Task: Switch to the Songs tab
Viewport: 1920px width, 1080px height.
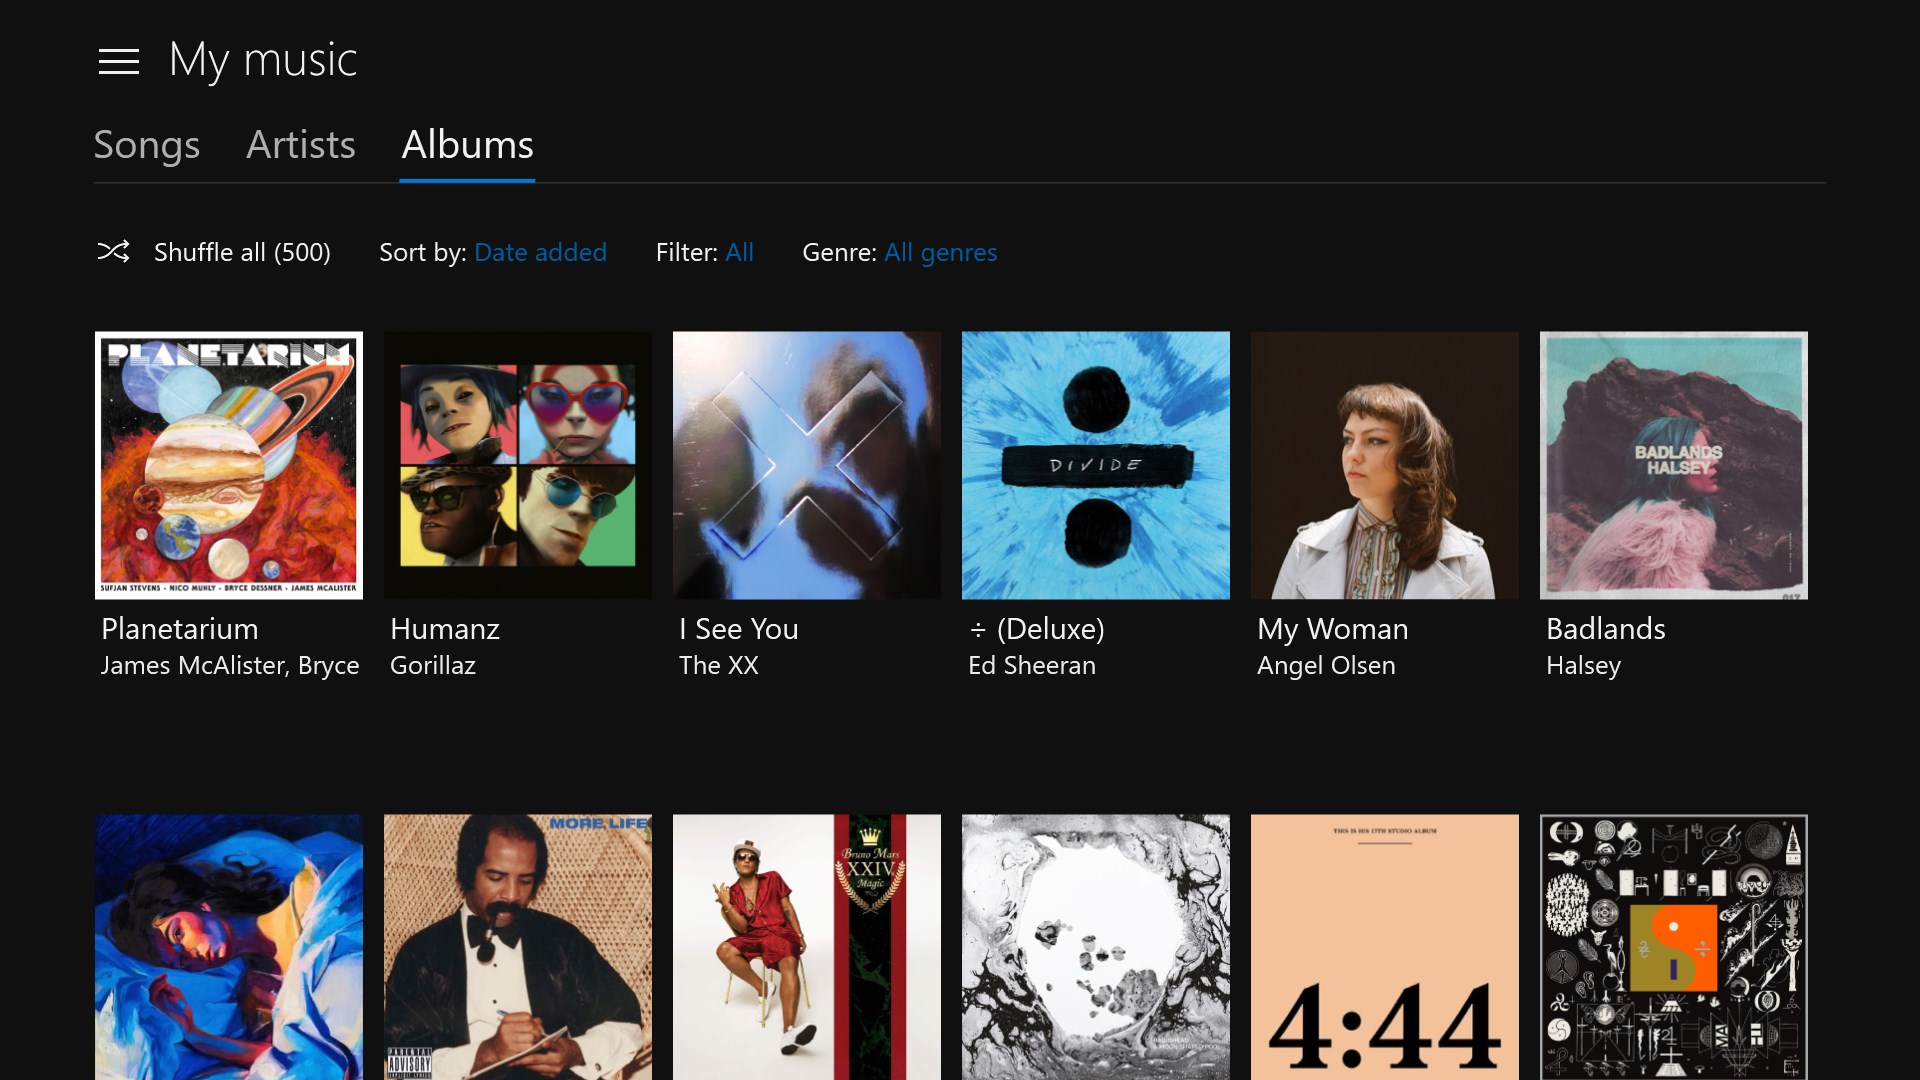Action: 146,145
